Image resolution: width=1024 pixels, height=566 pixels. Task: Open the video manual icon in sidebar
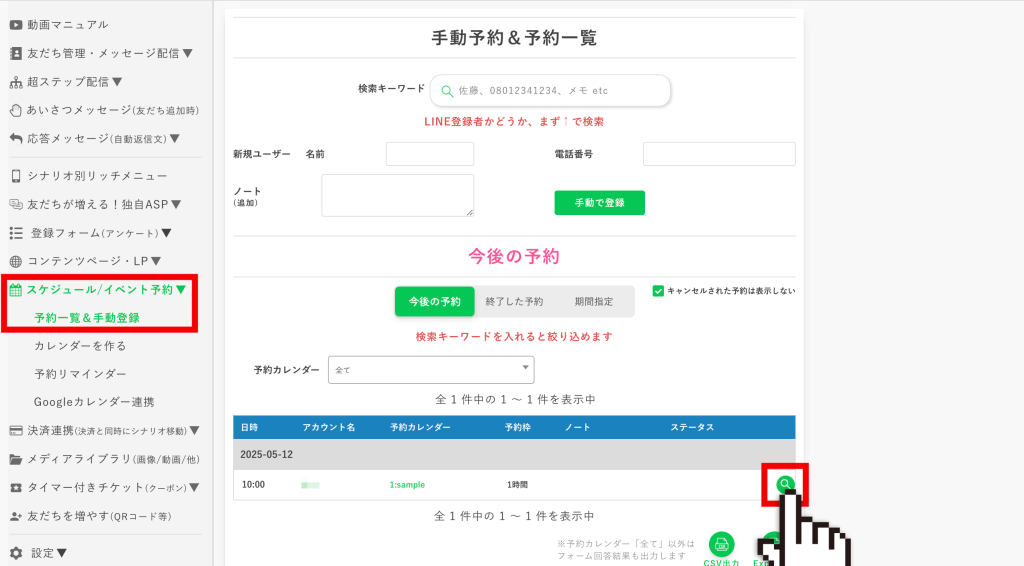[16, 25]
